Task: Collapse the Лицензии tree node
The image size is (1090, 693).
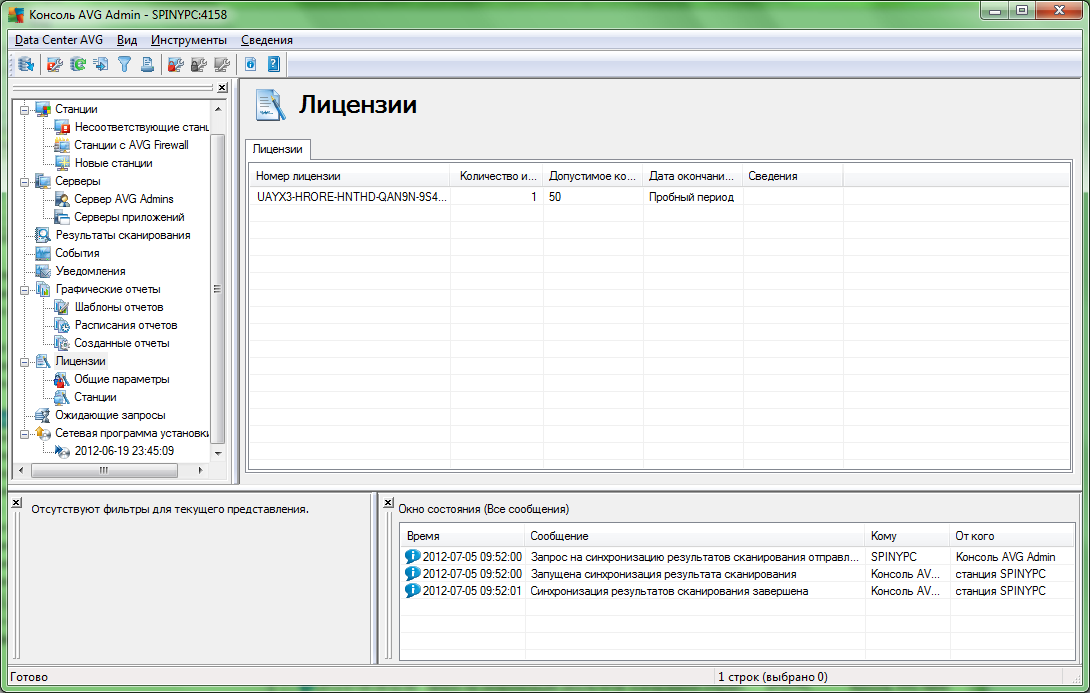Action: [x=24, y=362]
